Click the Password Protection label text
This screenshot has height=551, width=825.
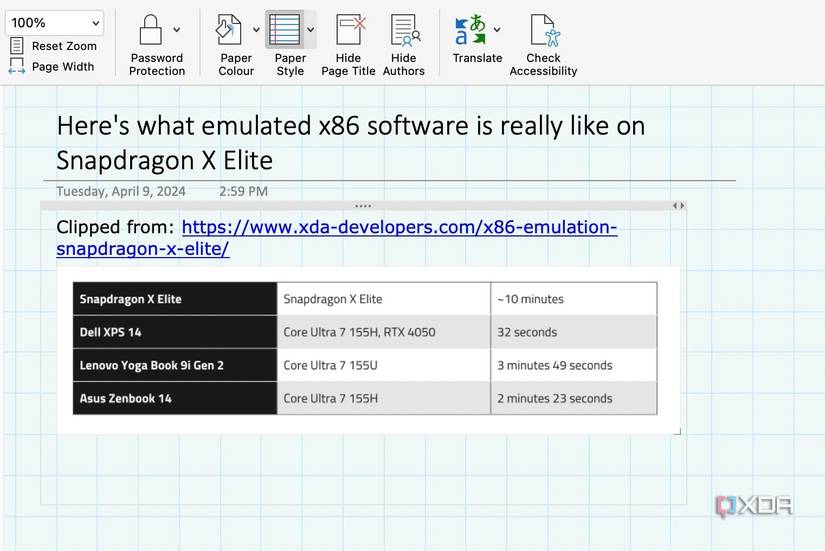tap(157, 64)
